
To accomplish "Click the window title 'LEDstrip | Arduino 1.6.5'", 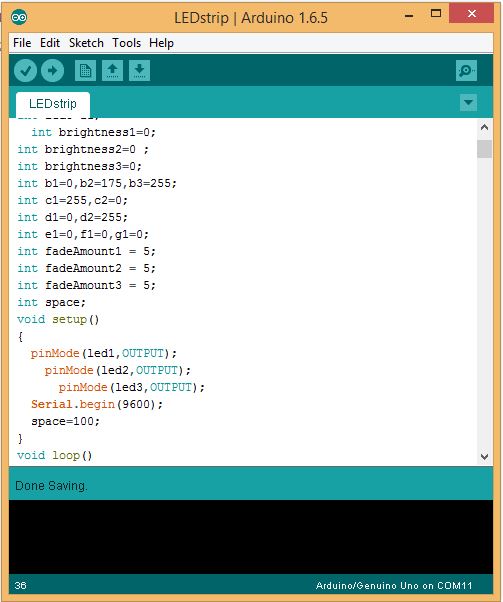I will click(x=251, y=18).
